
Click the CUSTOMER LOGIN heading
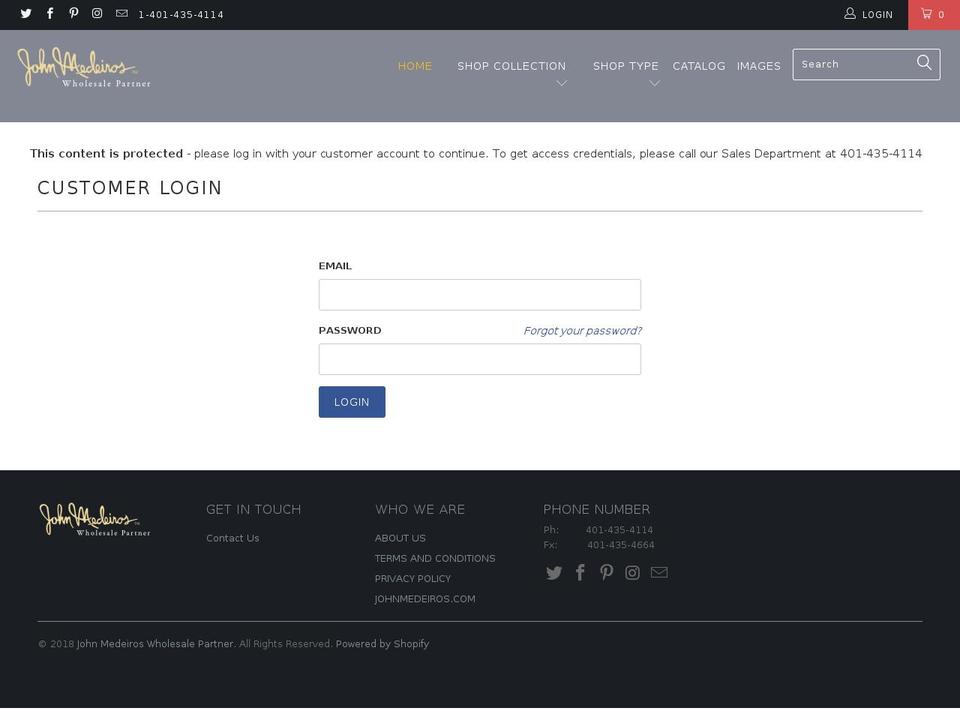pos(130,188)
